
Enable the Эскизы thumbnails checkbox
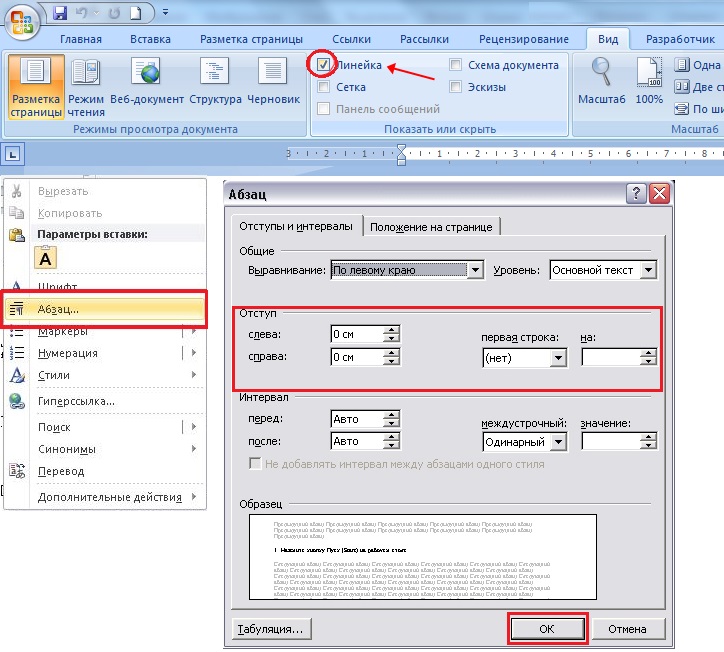456,87
